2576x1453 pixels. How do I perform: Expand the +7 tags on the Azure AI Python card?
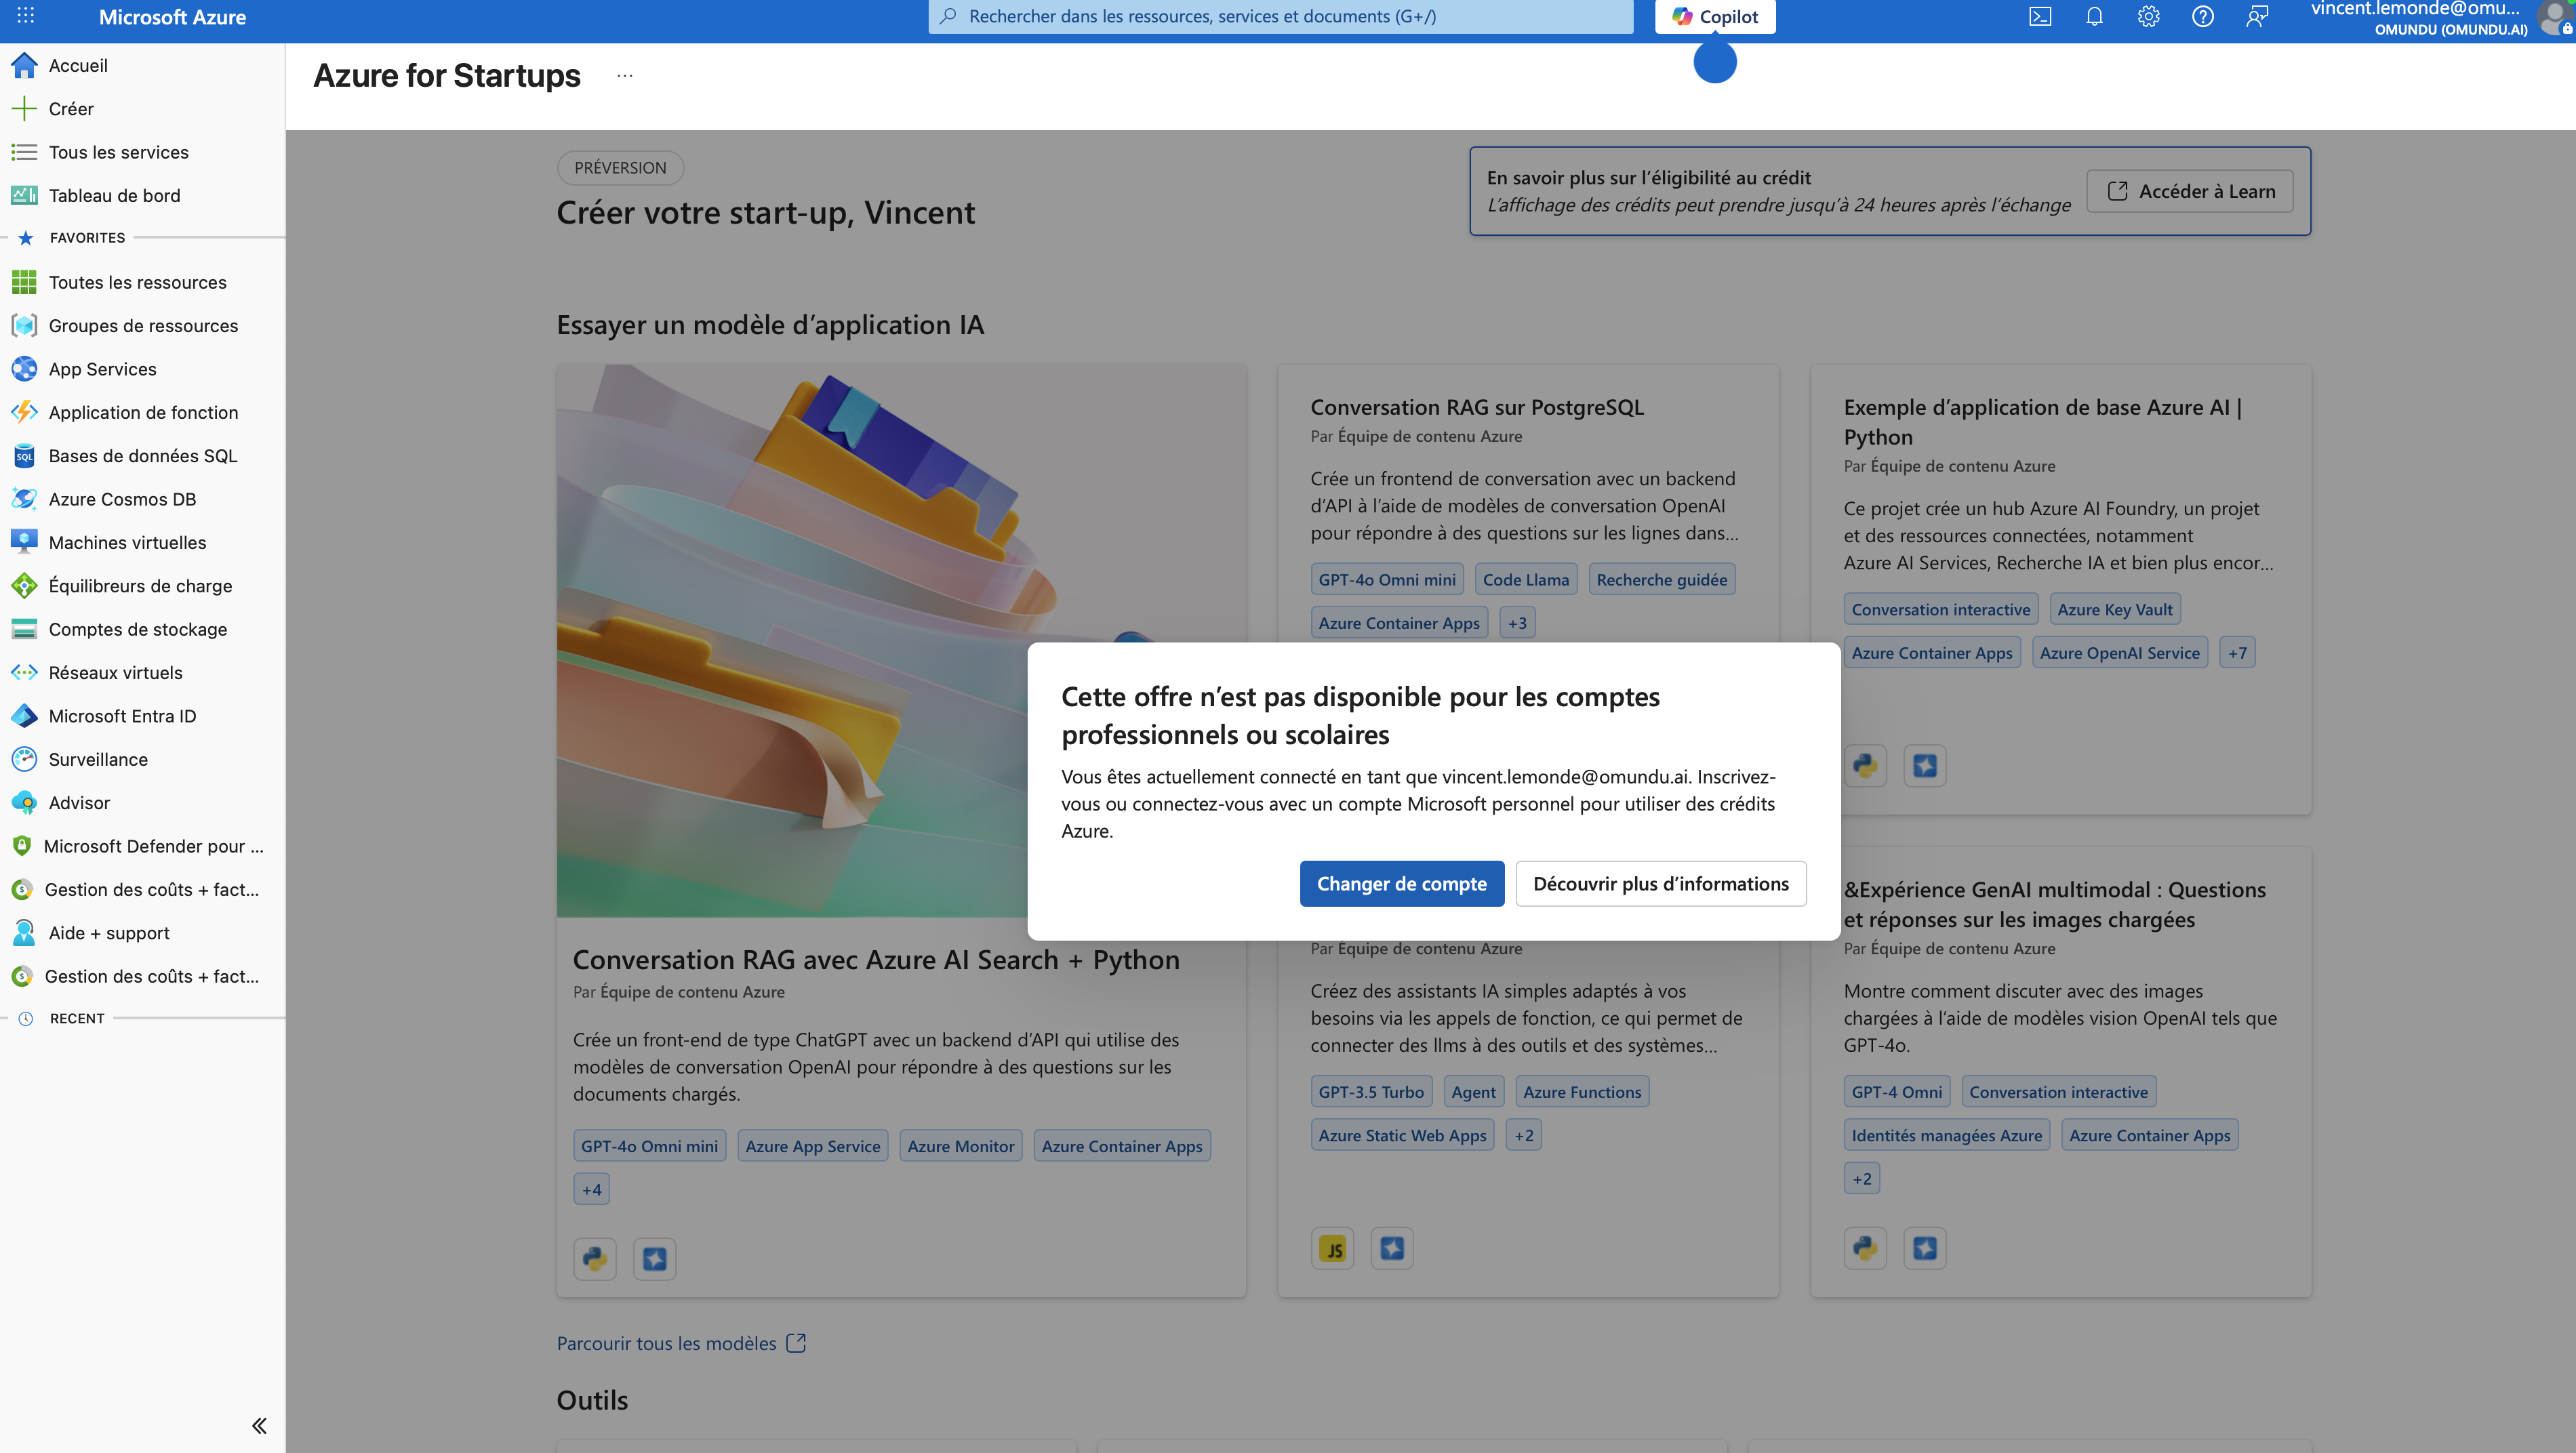coord(2237,653)
